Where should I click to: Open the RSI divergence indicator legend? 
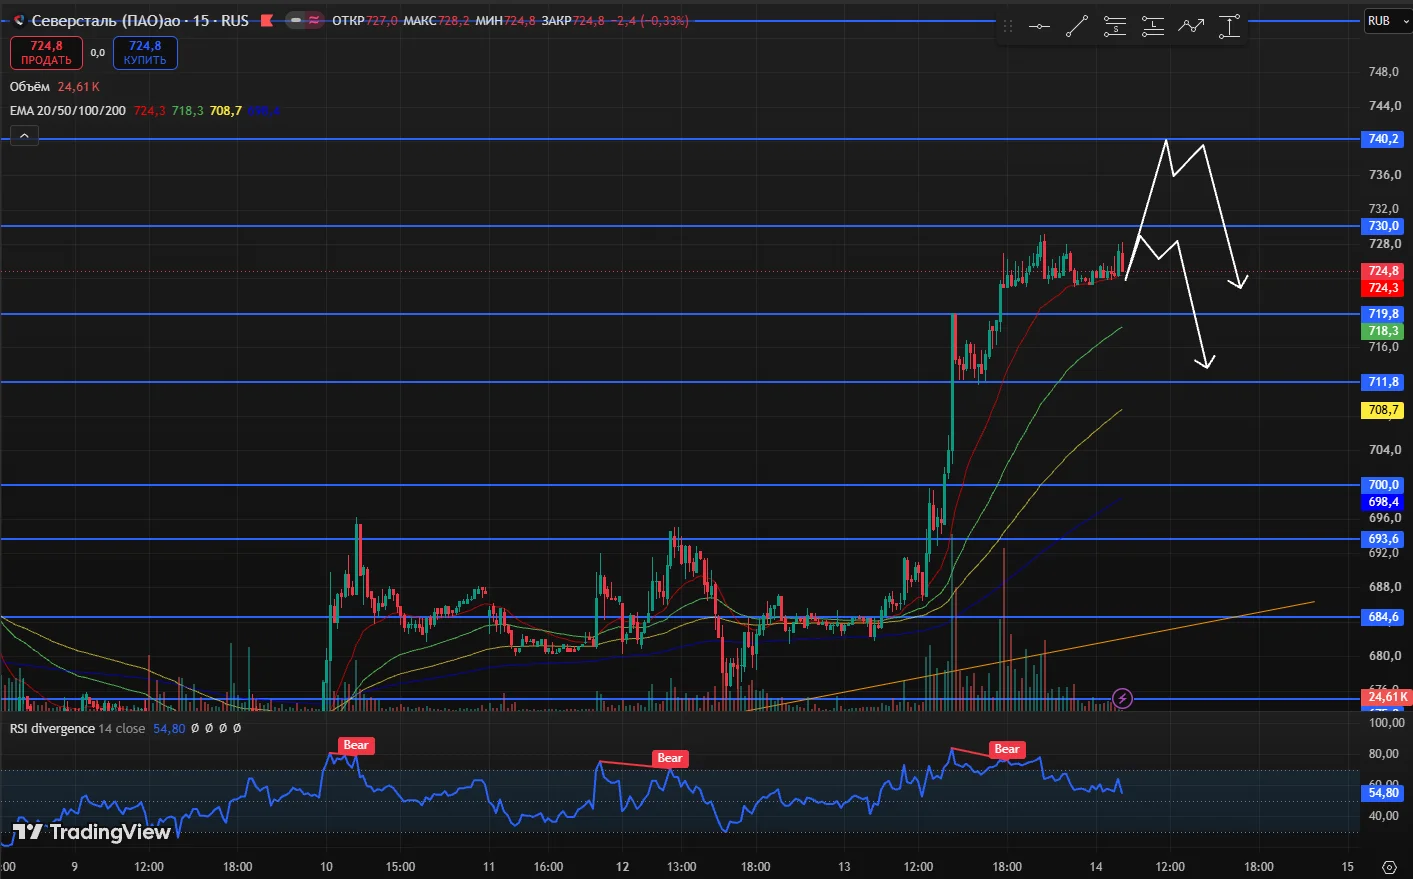[52, 728]
